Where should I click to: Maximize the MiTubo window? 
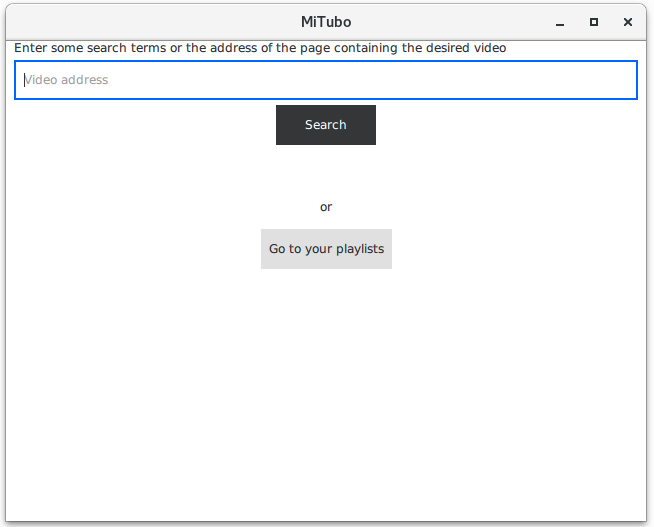coord(594,22)
